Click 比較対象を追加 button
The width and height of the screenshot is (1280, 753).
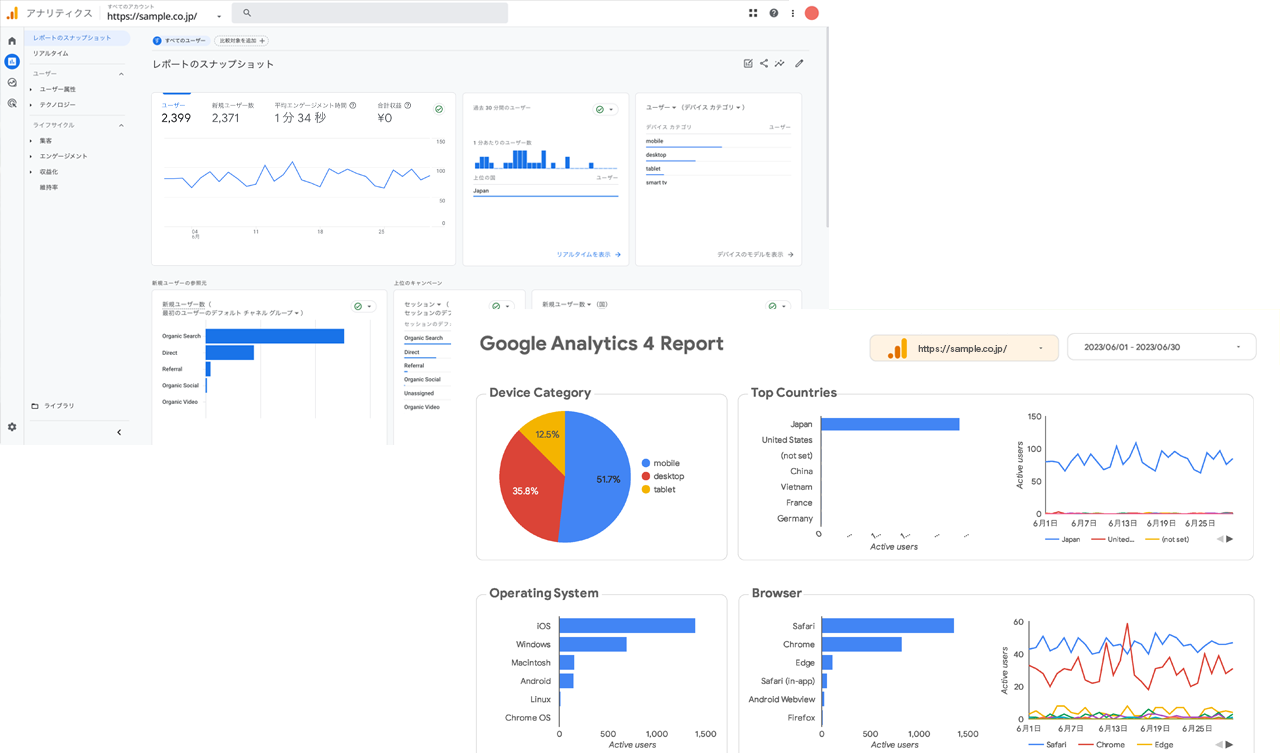click(x=242, y=41)
